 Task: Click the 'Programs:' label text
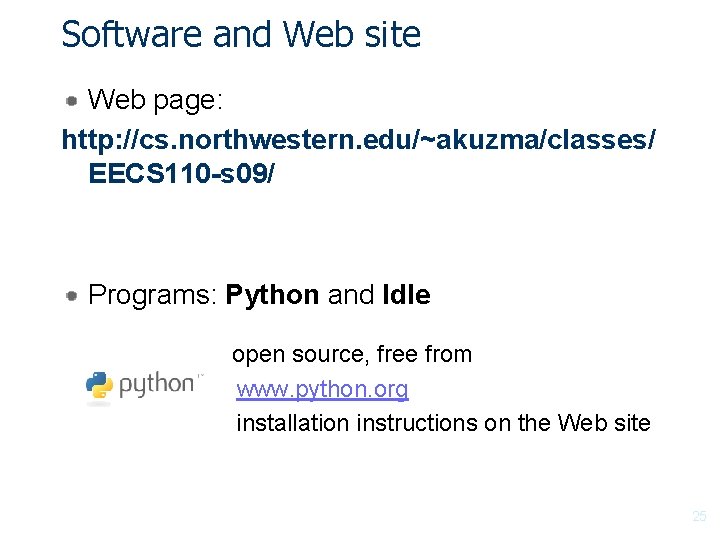click(153, 296)
